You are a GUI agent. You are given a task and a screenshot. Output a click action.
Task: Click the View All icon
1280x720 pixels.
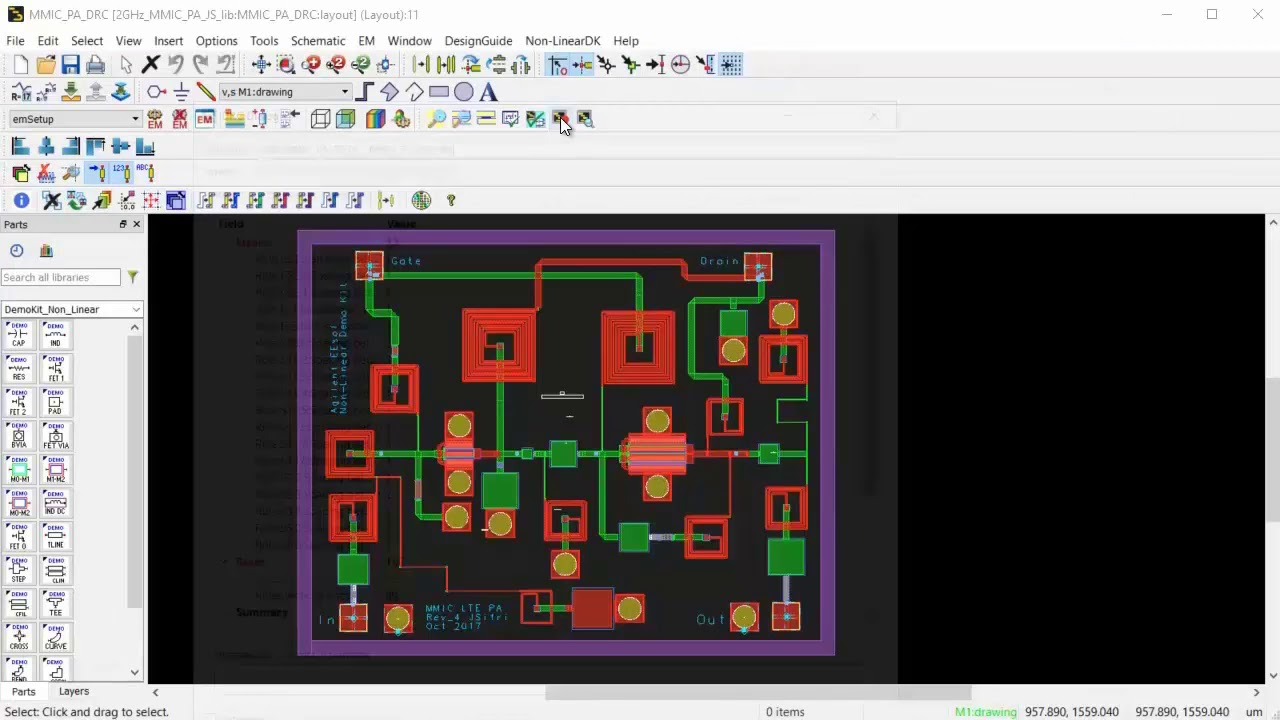tap(261, 65)
